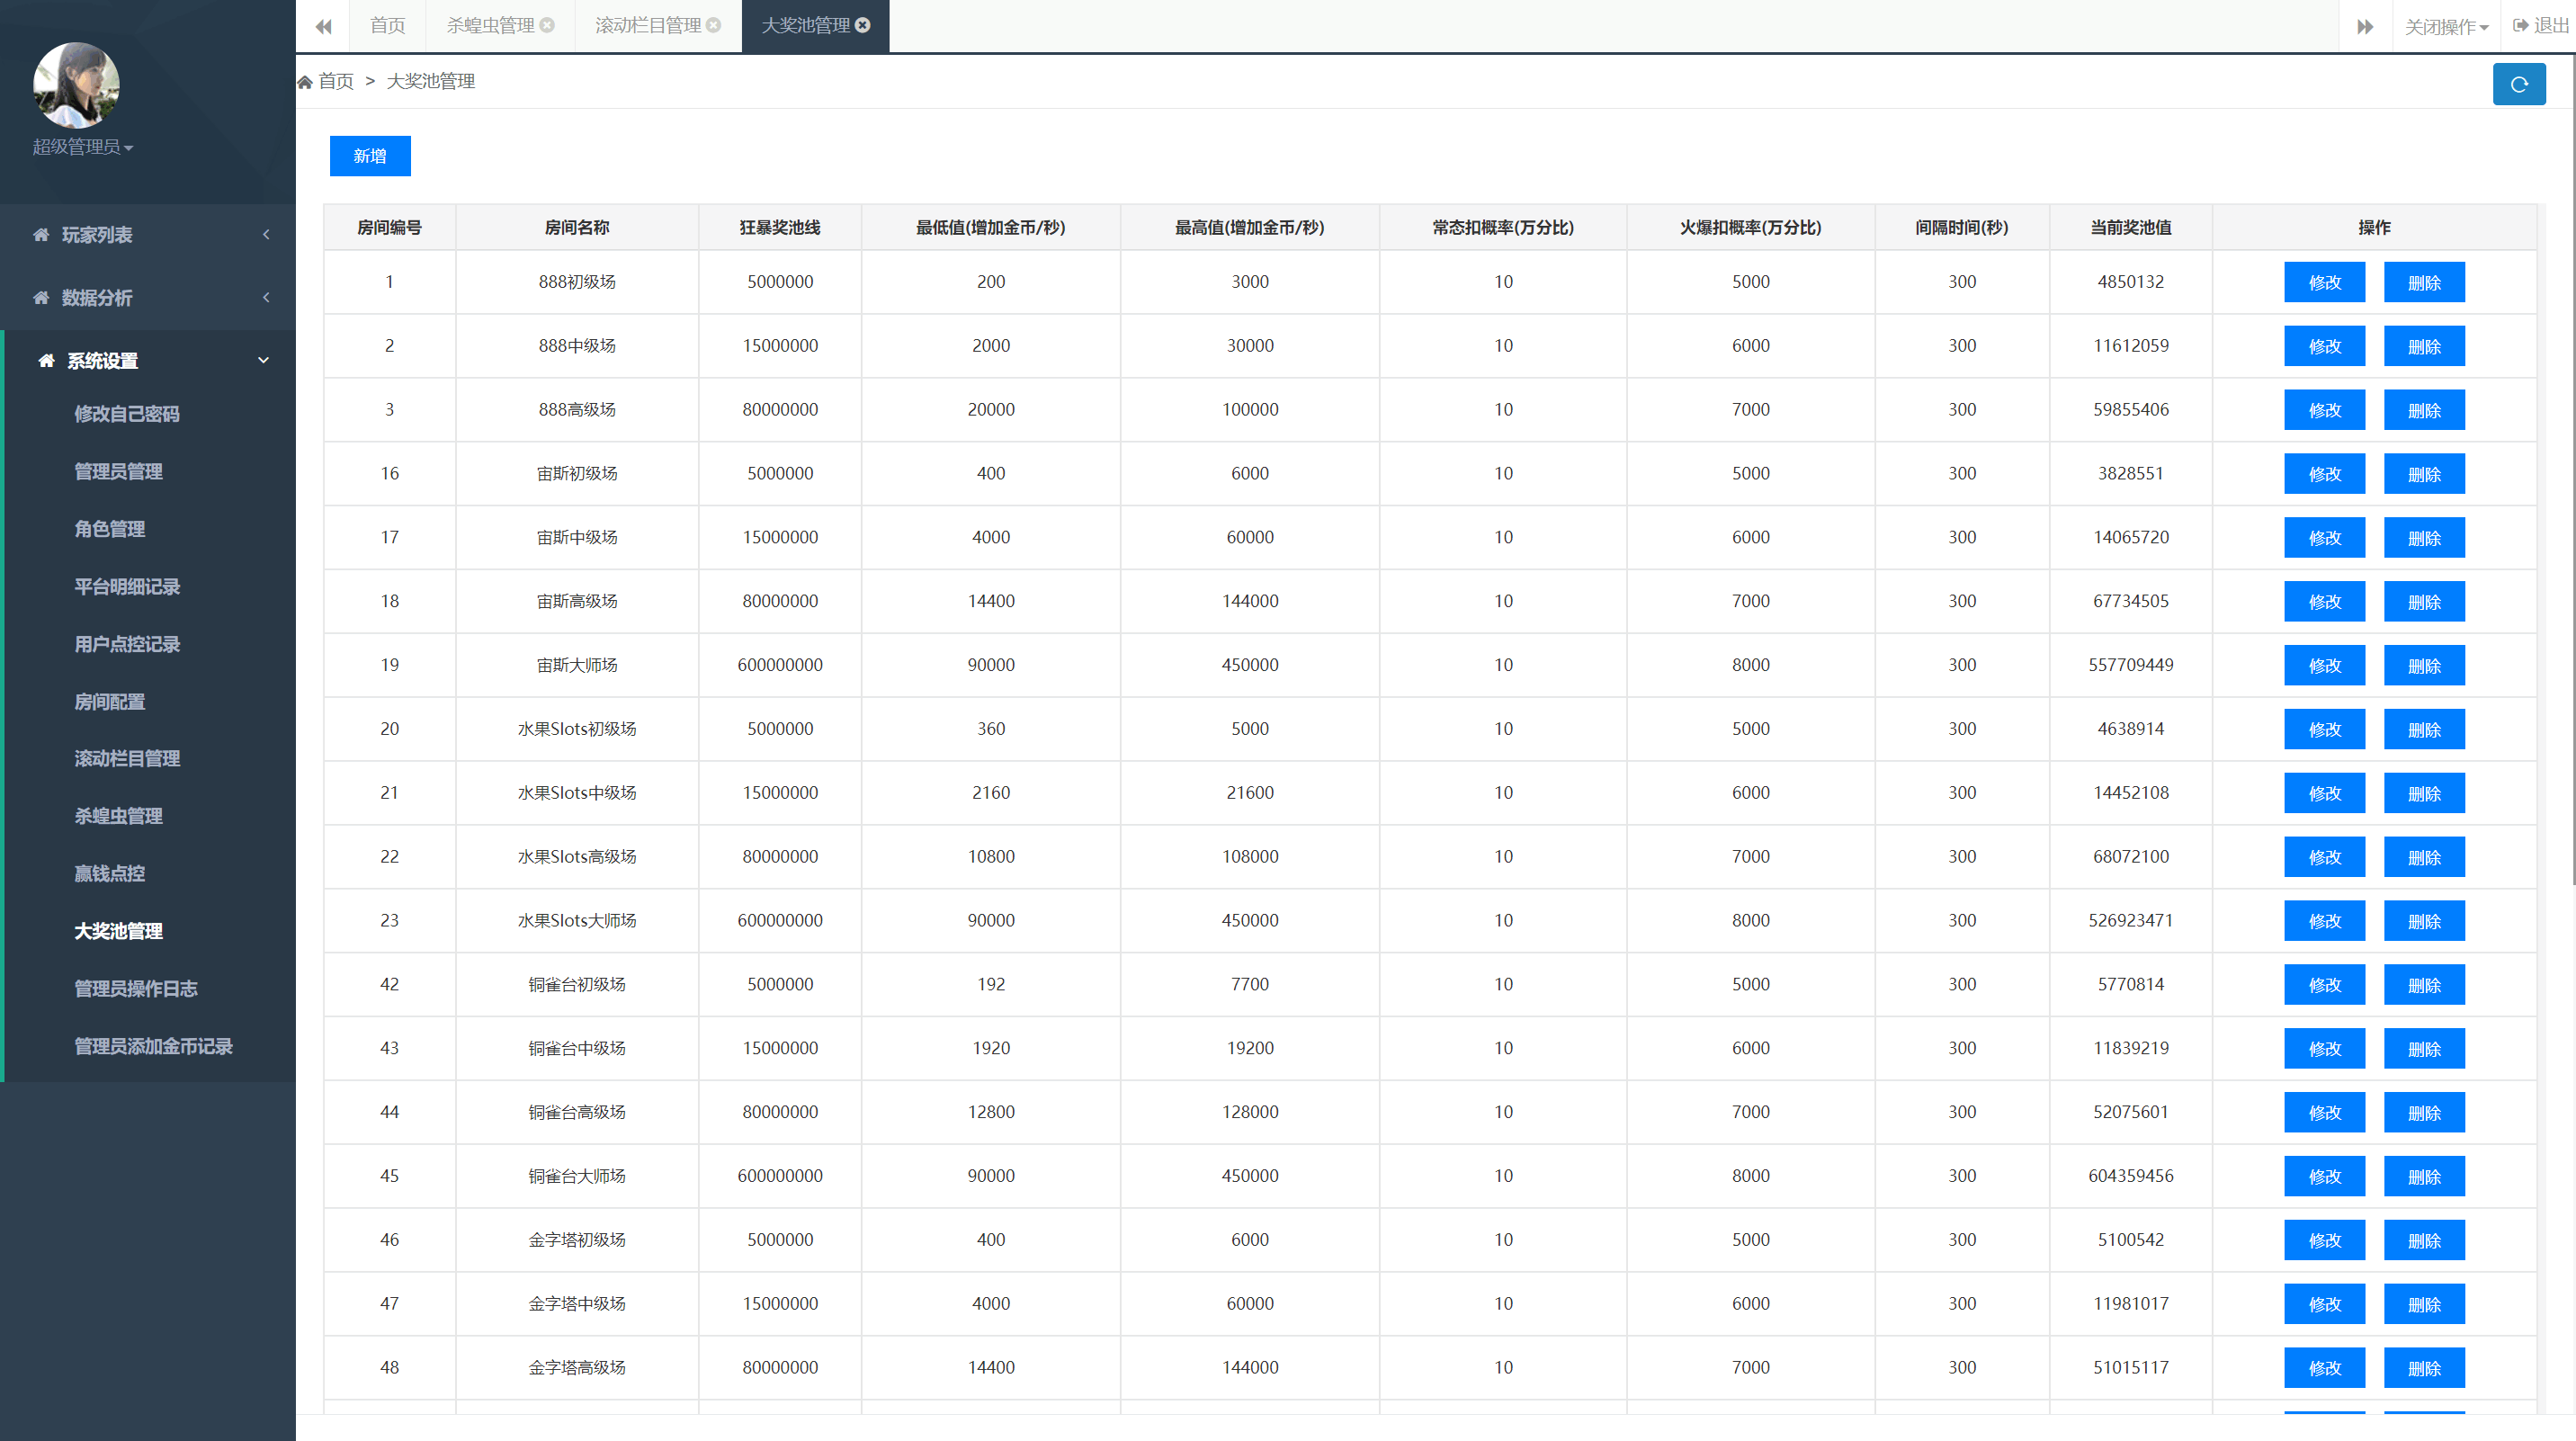Close the active 大奖池管理 tab X icon

863,25
